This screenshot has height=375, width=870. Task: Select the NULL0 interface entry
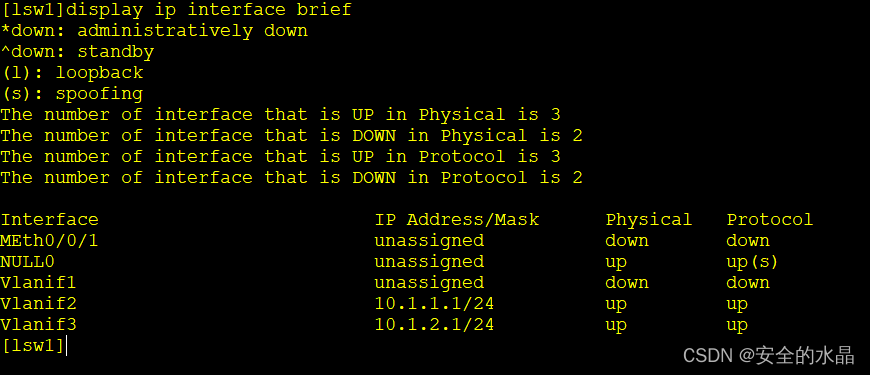[x=27, y=262]
